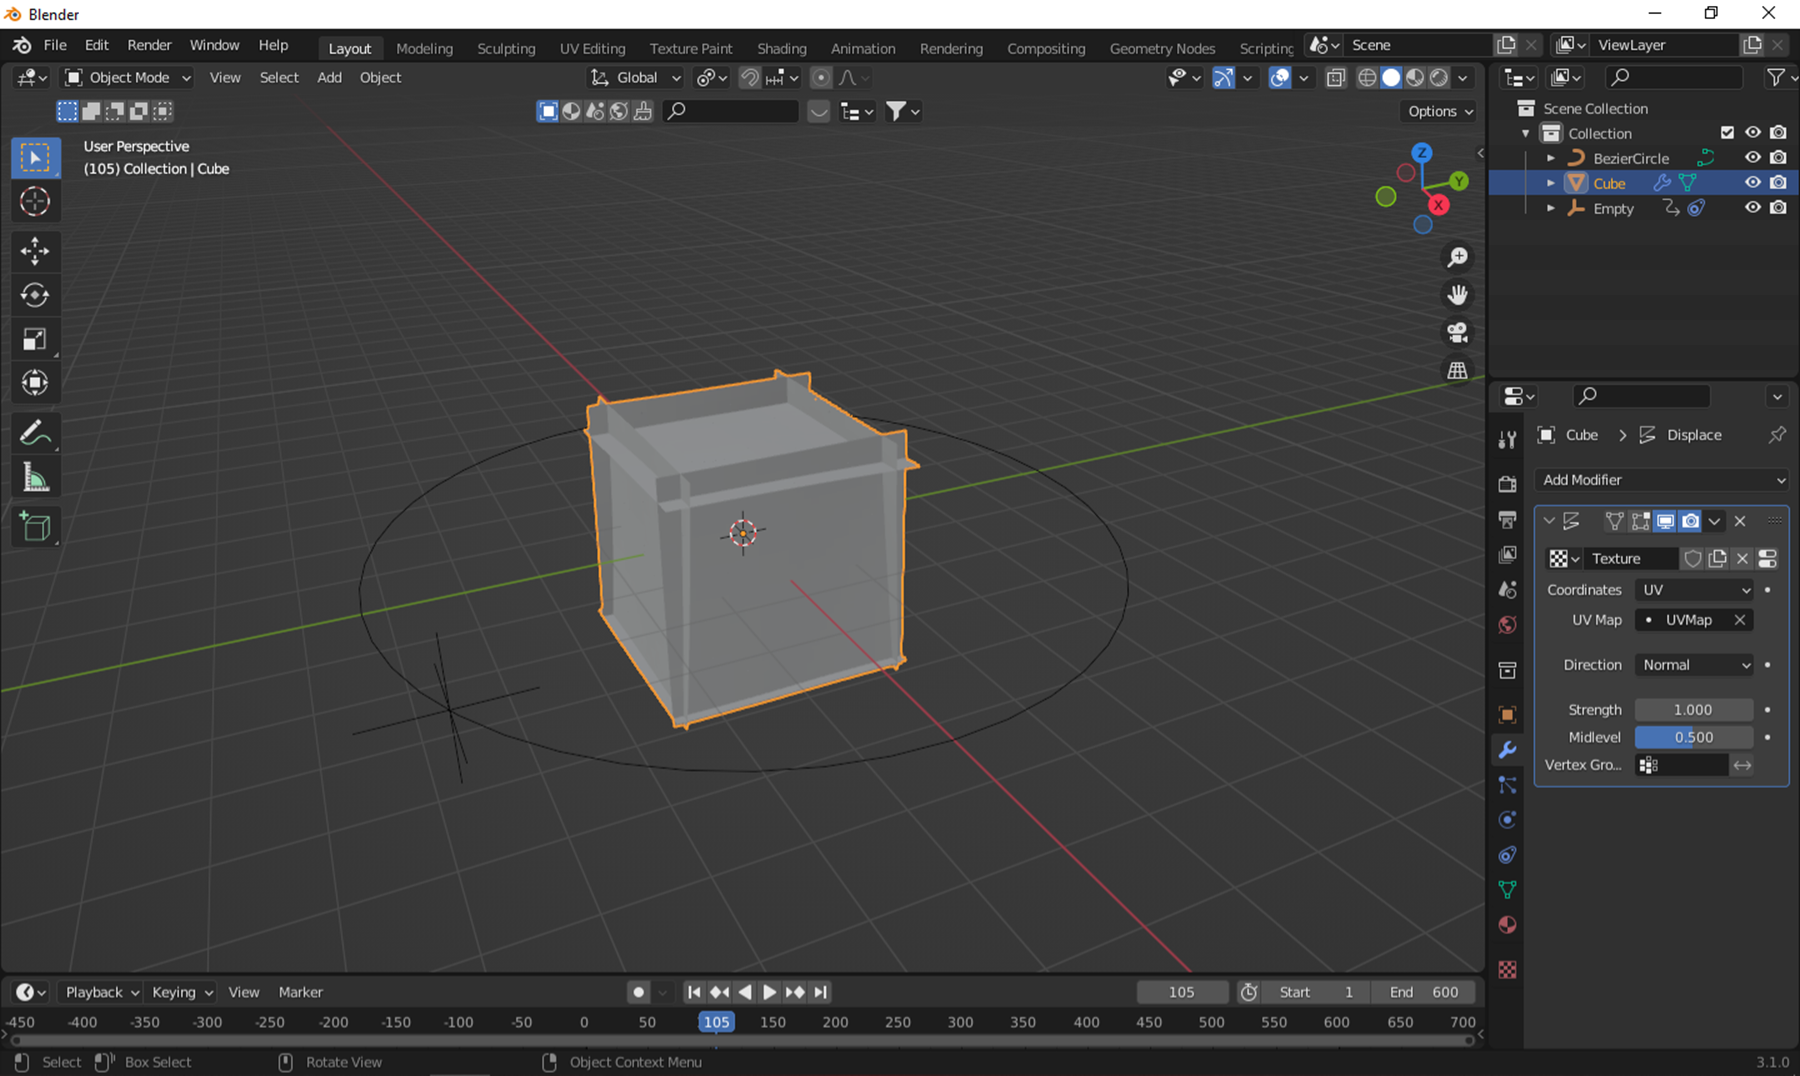Play animation forward in timeline
The image size is (1800, 1076).
(x=769, y=992)
